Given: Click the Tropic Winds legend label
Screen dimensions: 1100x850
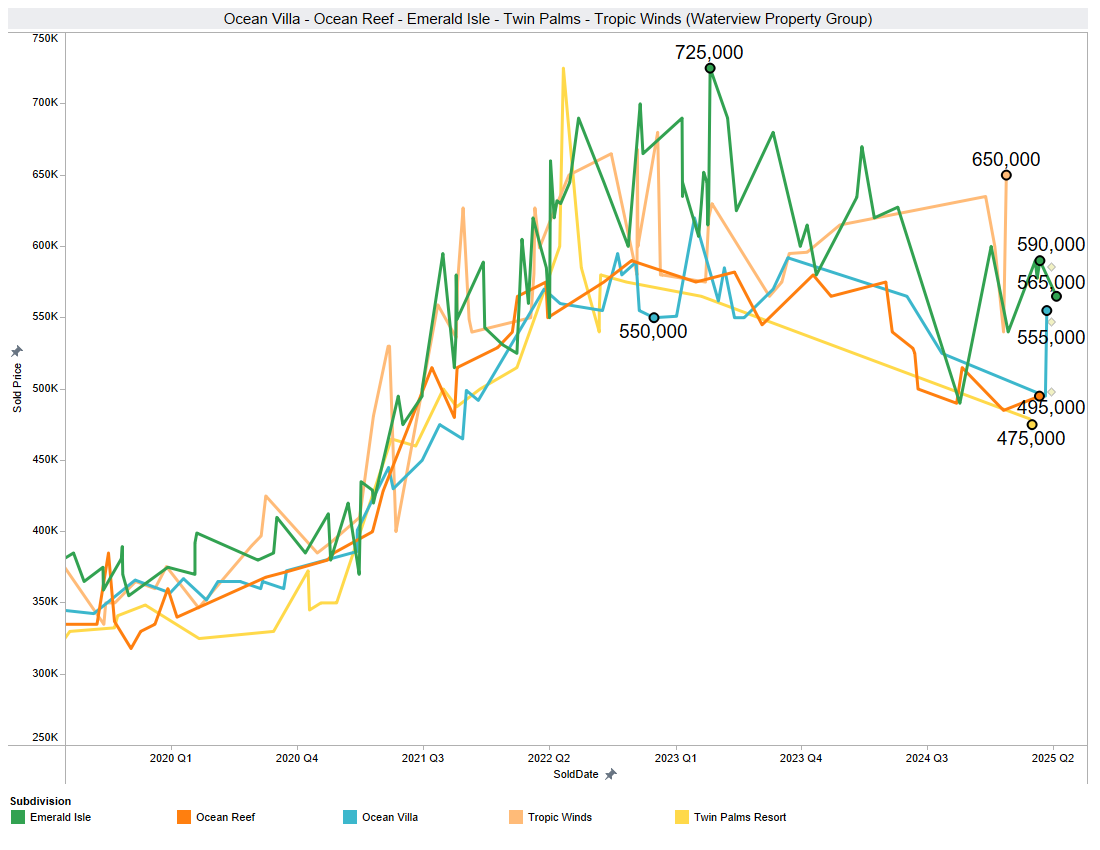Looking at the screenshot, I should [x=560, y=817].
